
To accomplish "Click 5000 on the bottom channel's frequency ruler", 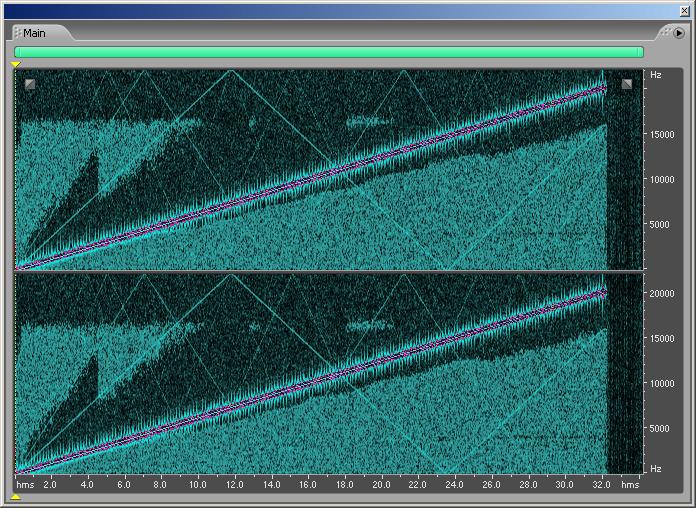I will 659,429.
